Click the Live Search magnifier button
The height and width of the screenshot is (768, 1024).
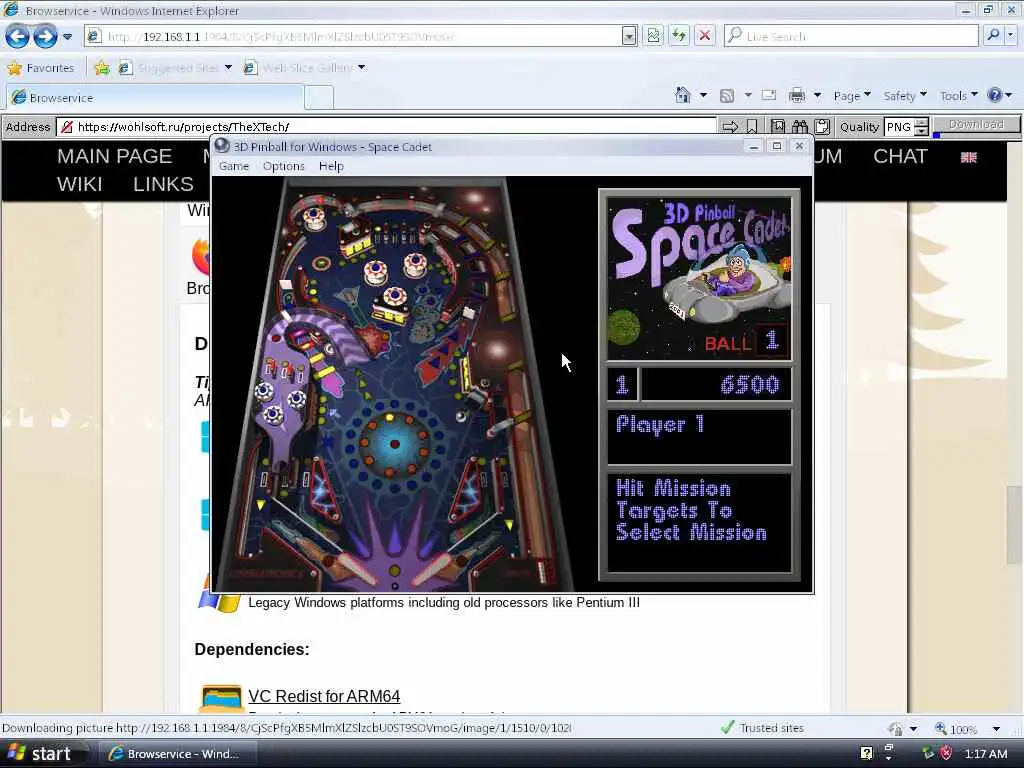pos(993,35)
